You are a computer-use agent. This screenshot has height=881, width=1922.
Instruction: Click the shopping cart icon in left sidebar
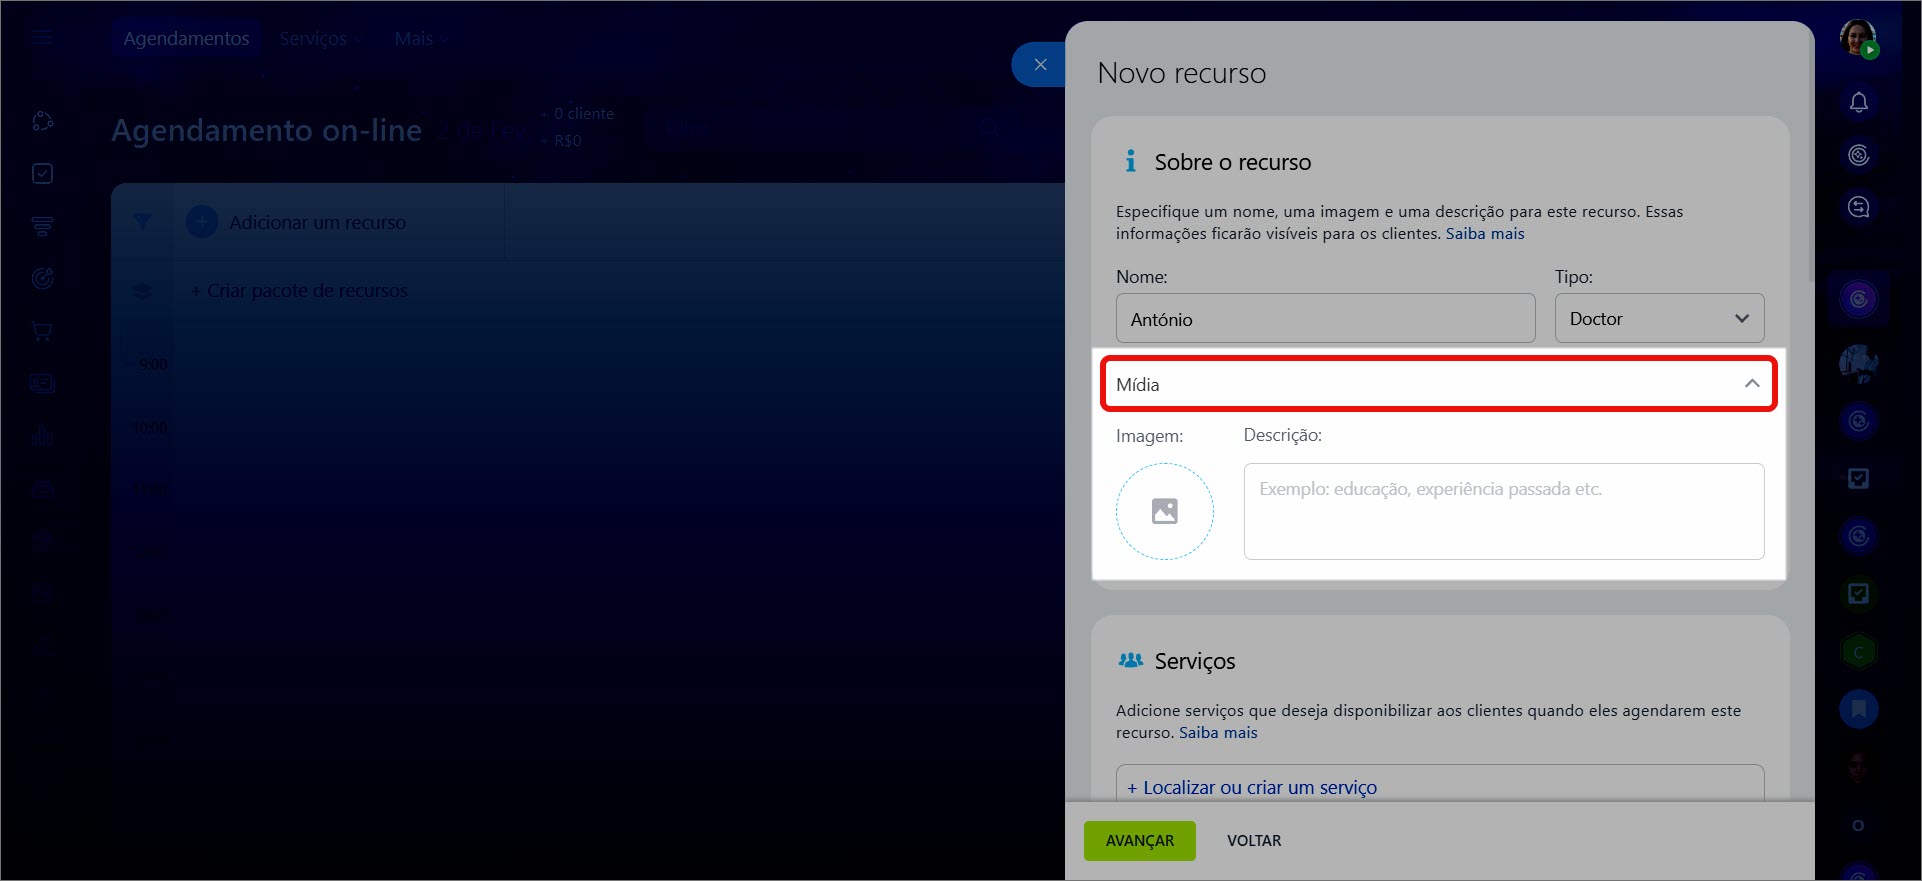coord(42,331)
